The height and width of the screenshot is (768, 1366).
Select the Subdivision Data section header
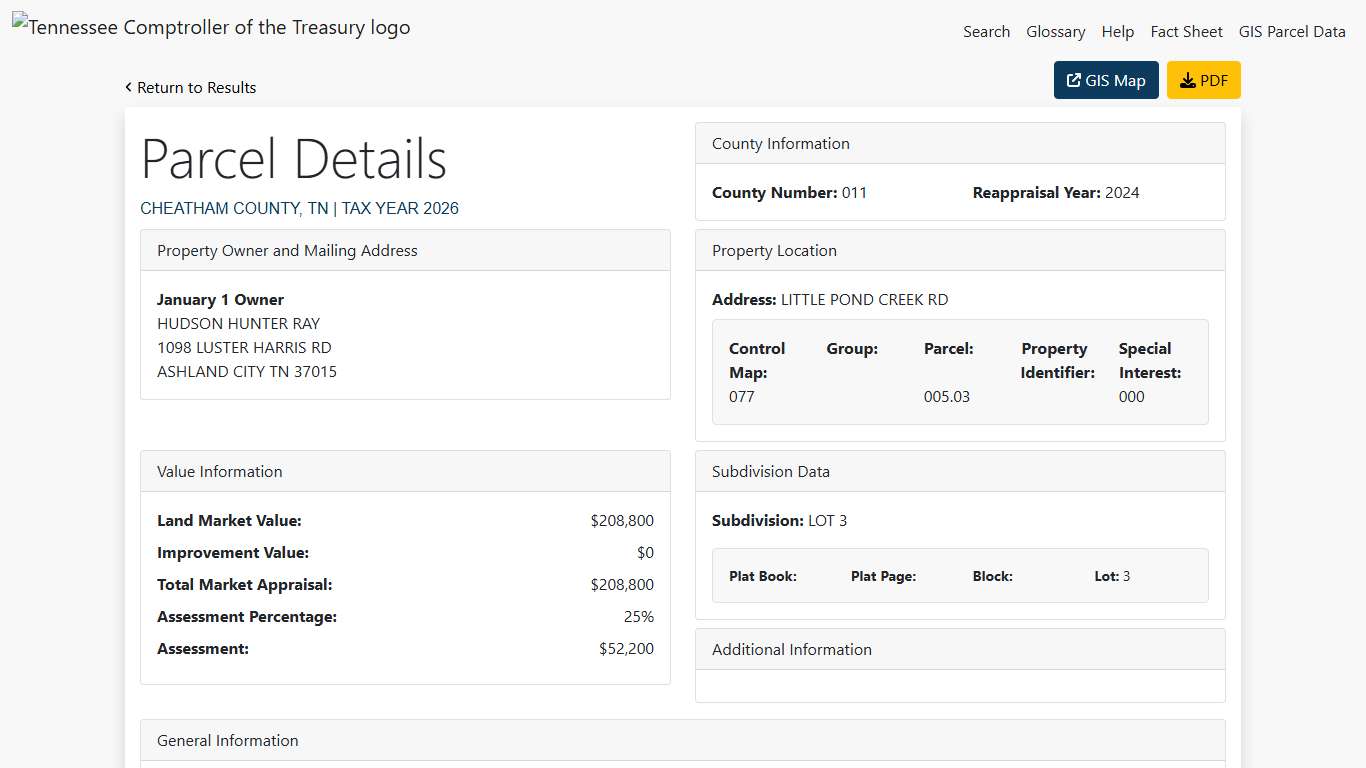coord(771,471)
